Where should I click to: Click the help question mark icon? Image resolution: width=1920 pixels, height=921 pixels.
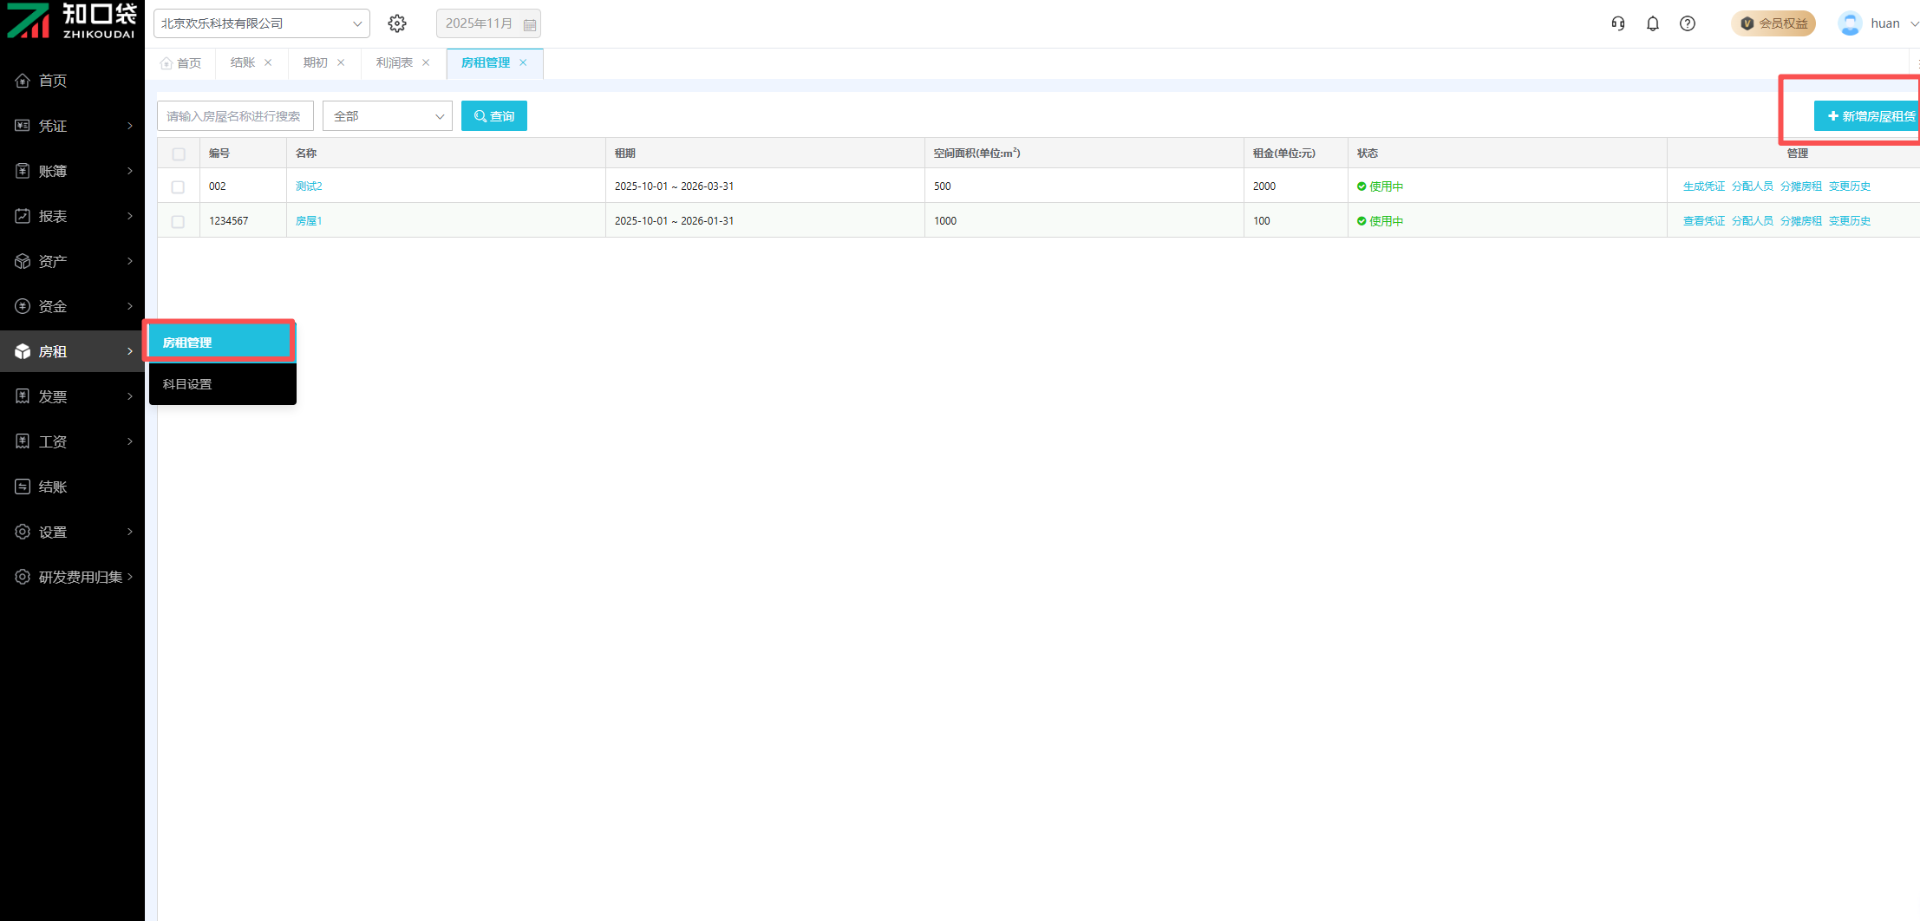(1688, 23)
